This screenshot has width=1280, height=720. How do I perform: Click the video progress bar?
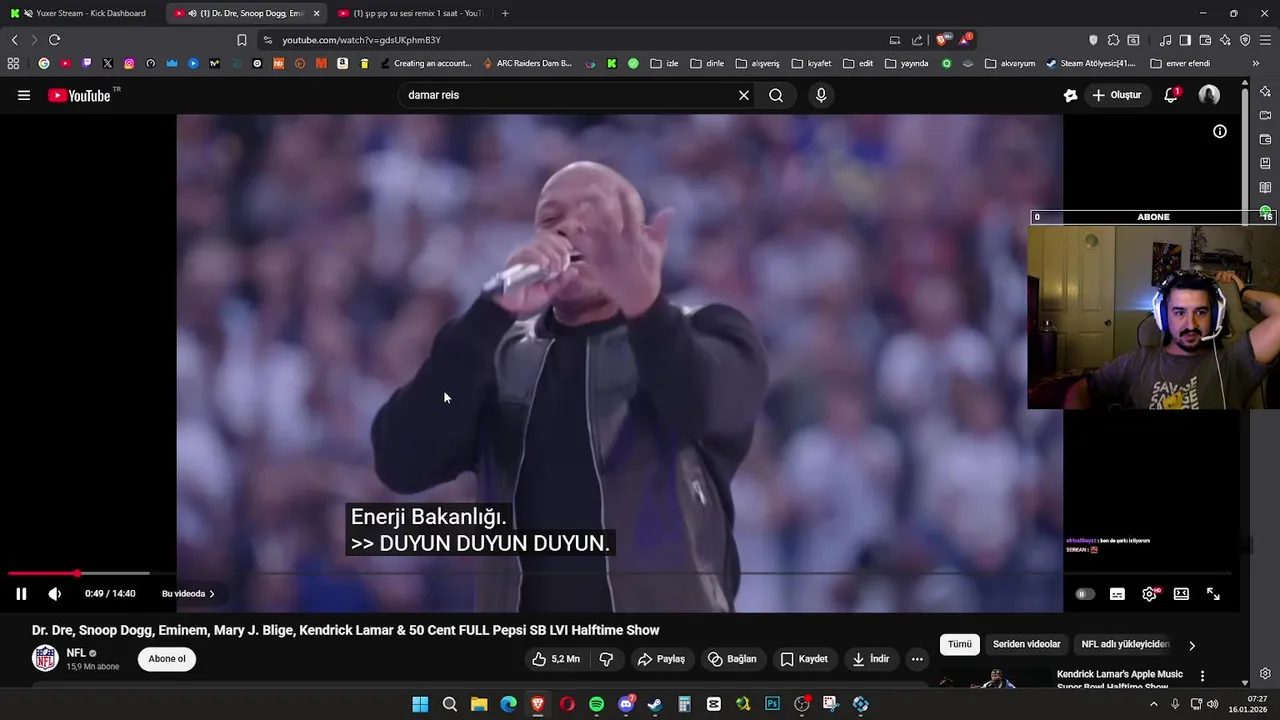click(620, 573)
